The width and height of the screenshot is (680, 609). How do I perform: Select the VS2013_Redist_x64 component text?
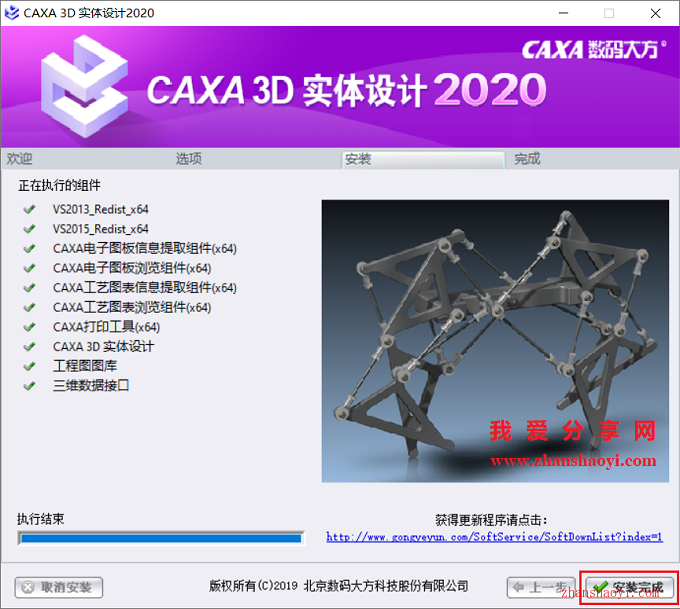[x=101, y=210]
